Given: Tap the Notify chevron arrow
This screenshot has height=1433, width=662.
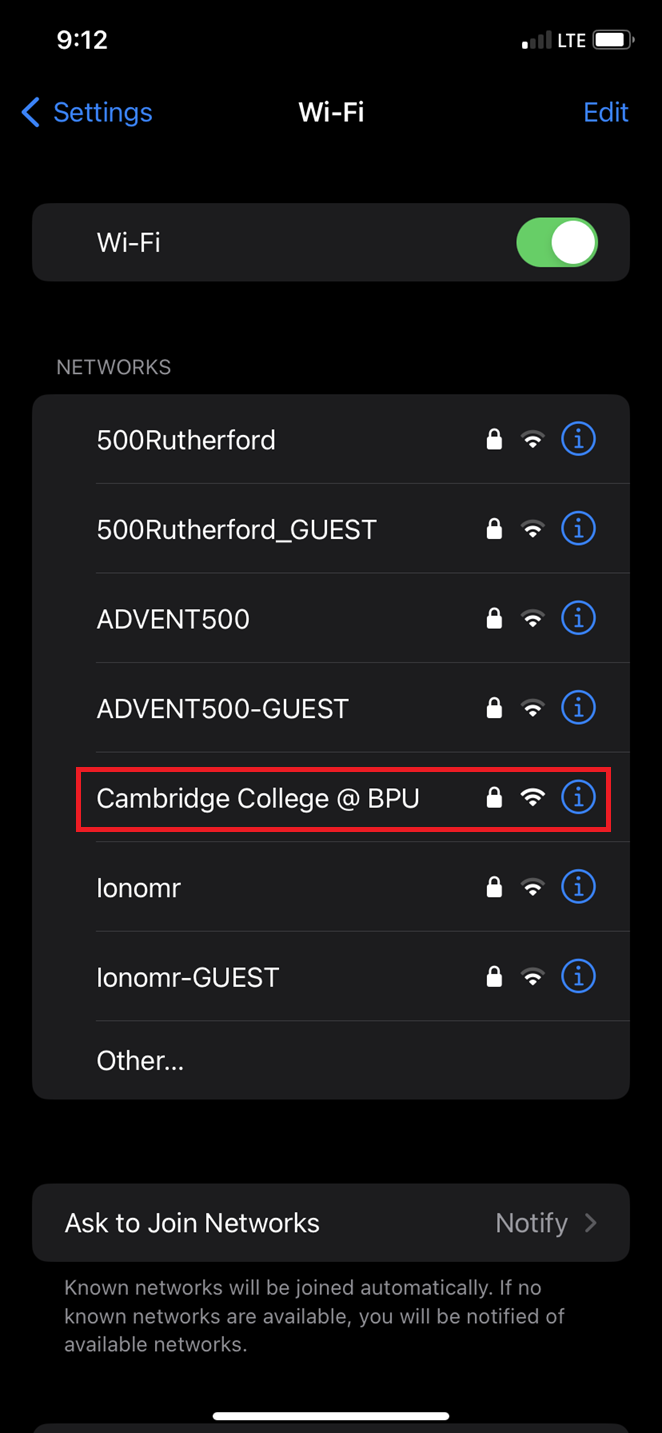Looking at the screenshot, I should 591,1223.
